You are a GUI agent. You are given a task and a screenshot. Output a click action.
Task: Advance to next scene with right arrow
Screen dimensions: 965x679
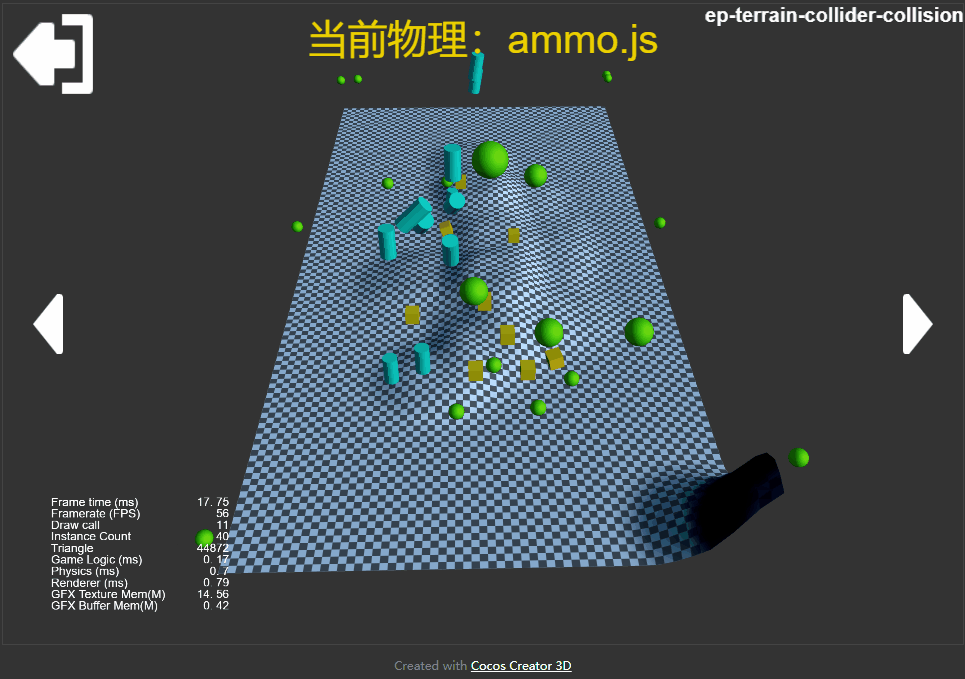pos(917,324)
